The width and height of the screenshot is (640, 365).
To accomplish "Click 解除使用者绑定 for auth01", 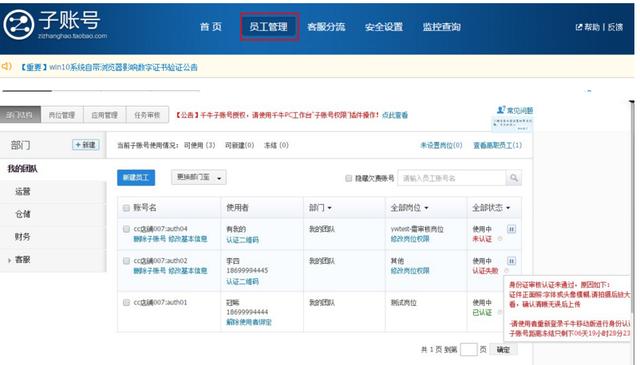I will [249, 322].
